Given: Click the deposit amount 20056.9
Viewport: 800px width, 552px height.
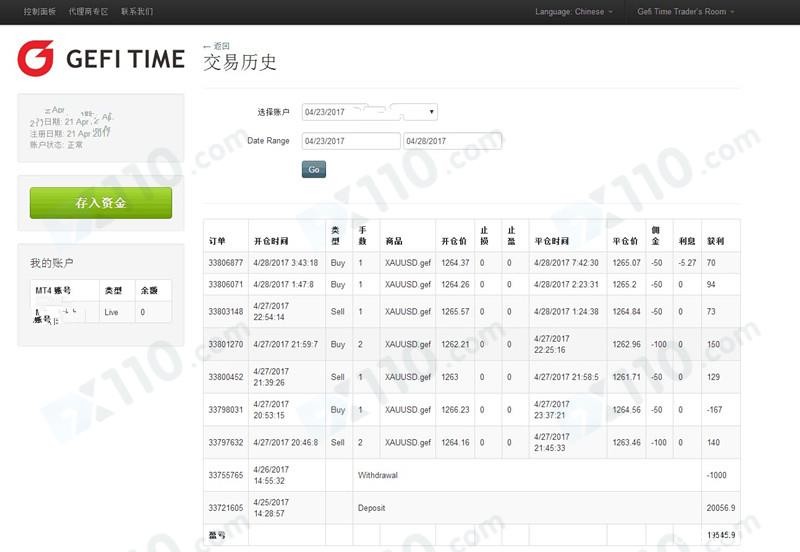Looking at the screenshot, I should tap(721, 508).
